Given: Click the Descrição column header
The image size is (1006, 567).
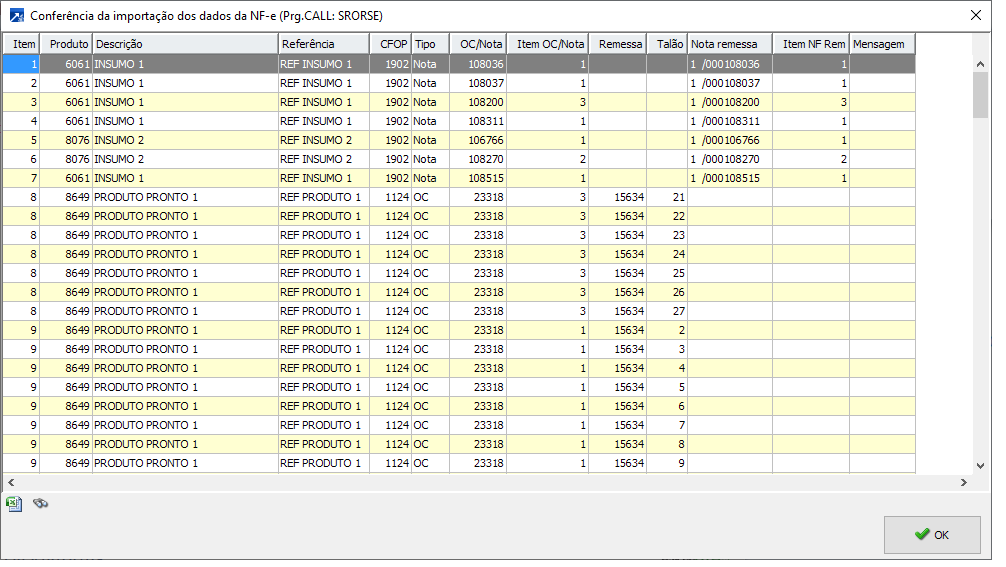Looking at the screenshot, I should coord(185,44).
